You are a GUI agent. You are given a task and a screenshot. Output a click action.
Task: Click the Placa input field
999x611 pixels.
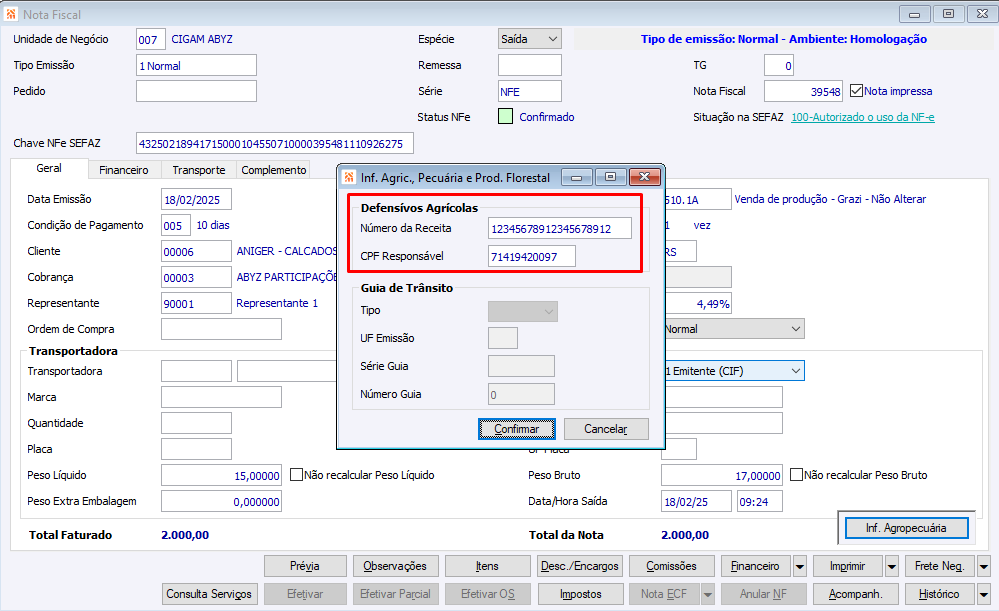(x=196, y=449)
